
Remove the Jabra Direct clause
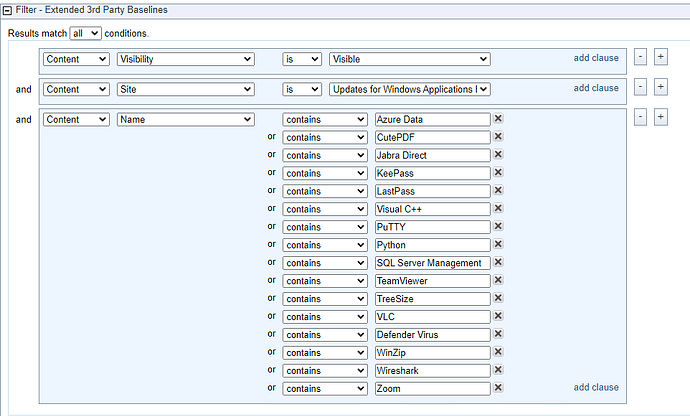click(498, 155)
